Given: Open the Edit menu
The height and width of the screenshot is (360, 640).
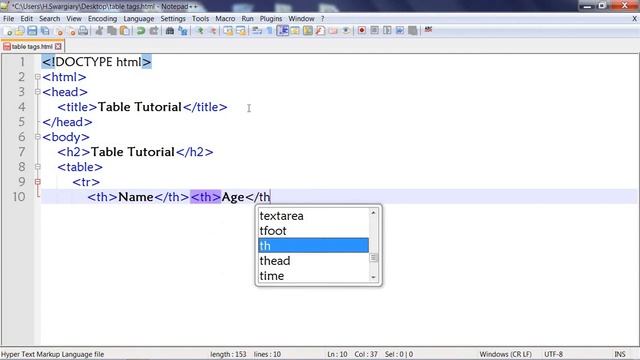Looking at the screenshot, I should click(x=27, y=19).
